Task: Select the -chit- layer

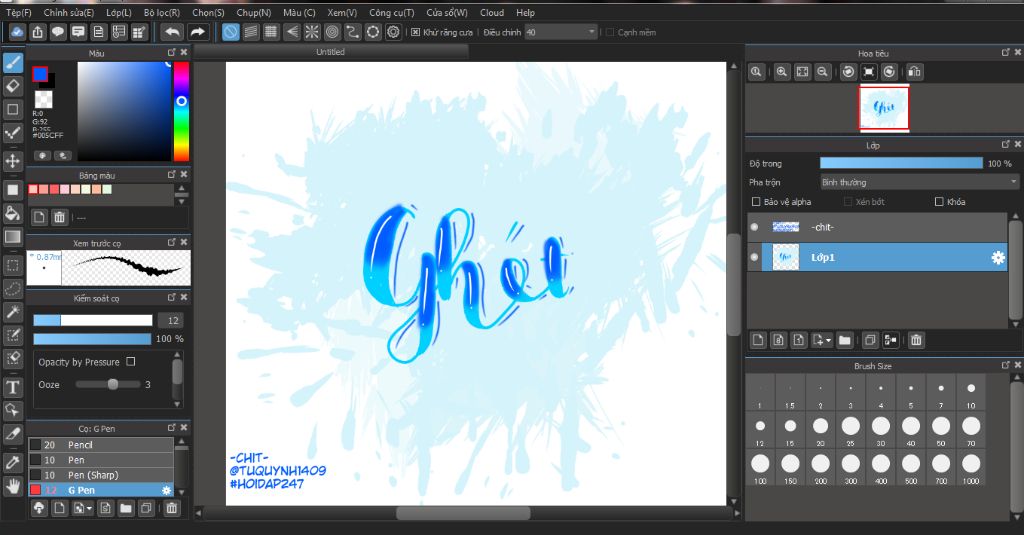Action: 878,227
